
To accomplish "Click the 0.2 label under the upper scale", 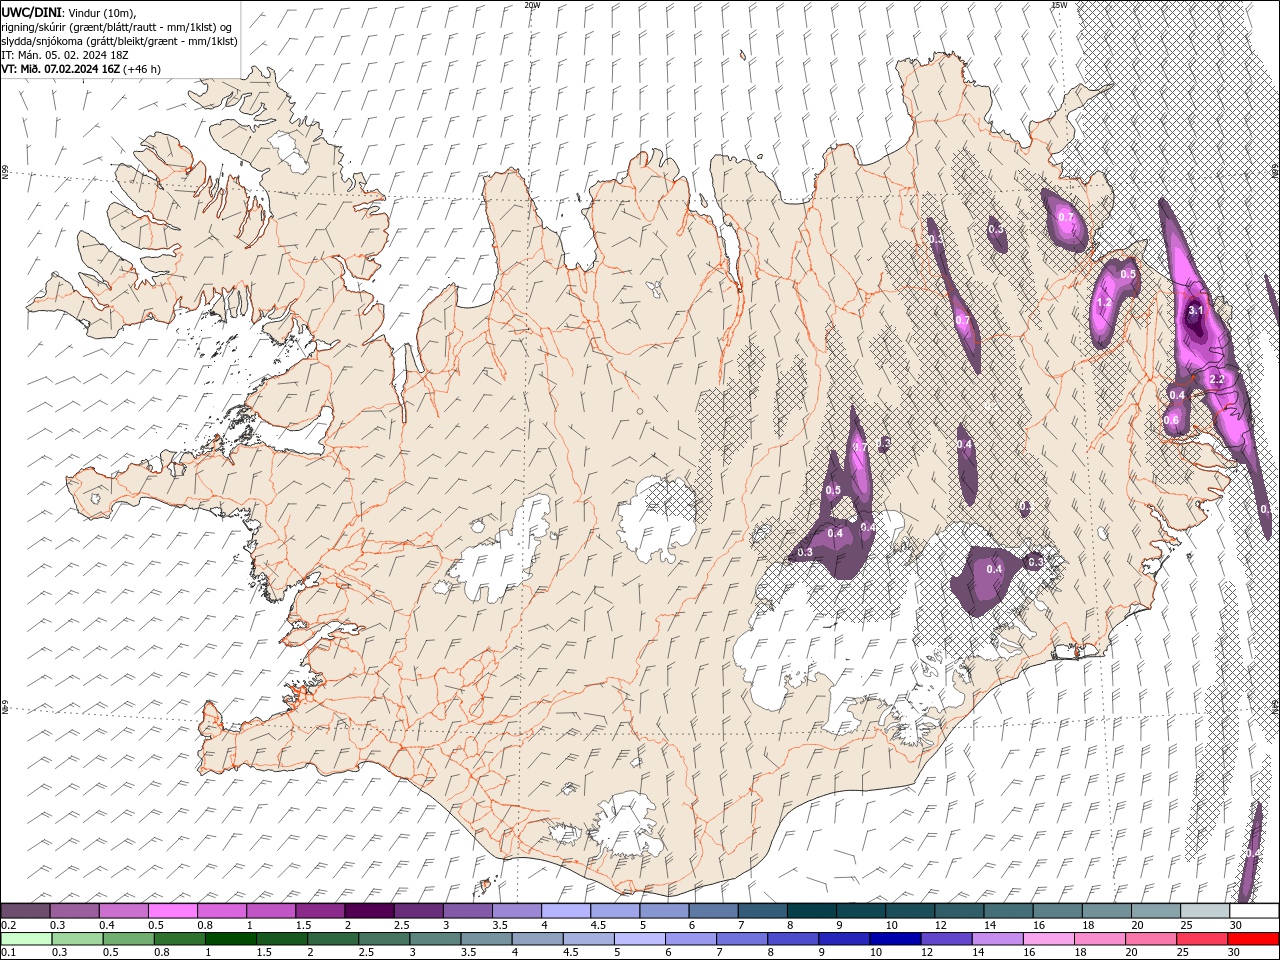I will point(8,925).
